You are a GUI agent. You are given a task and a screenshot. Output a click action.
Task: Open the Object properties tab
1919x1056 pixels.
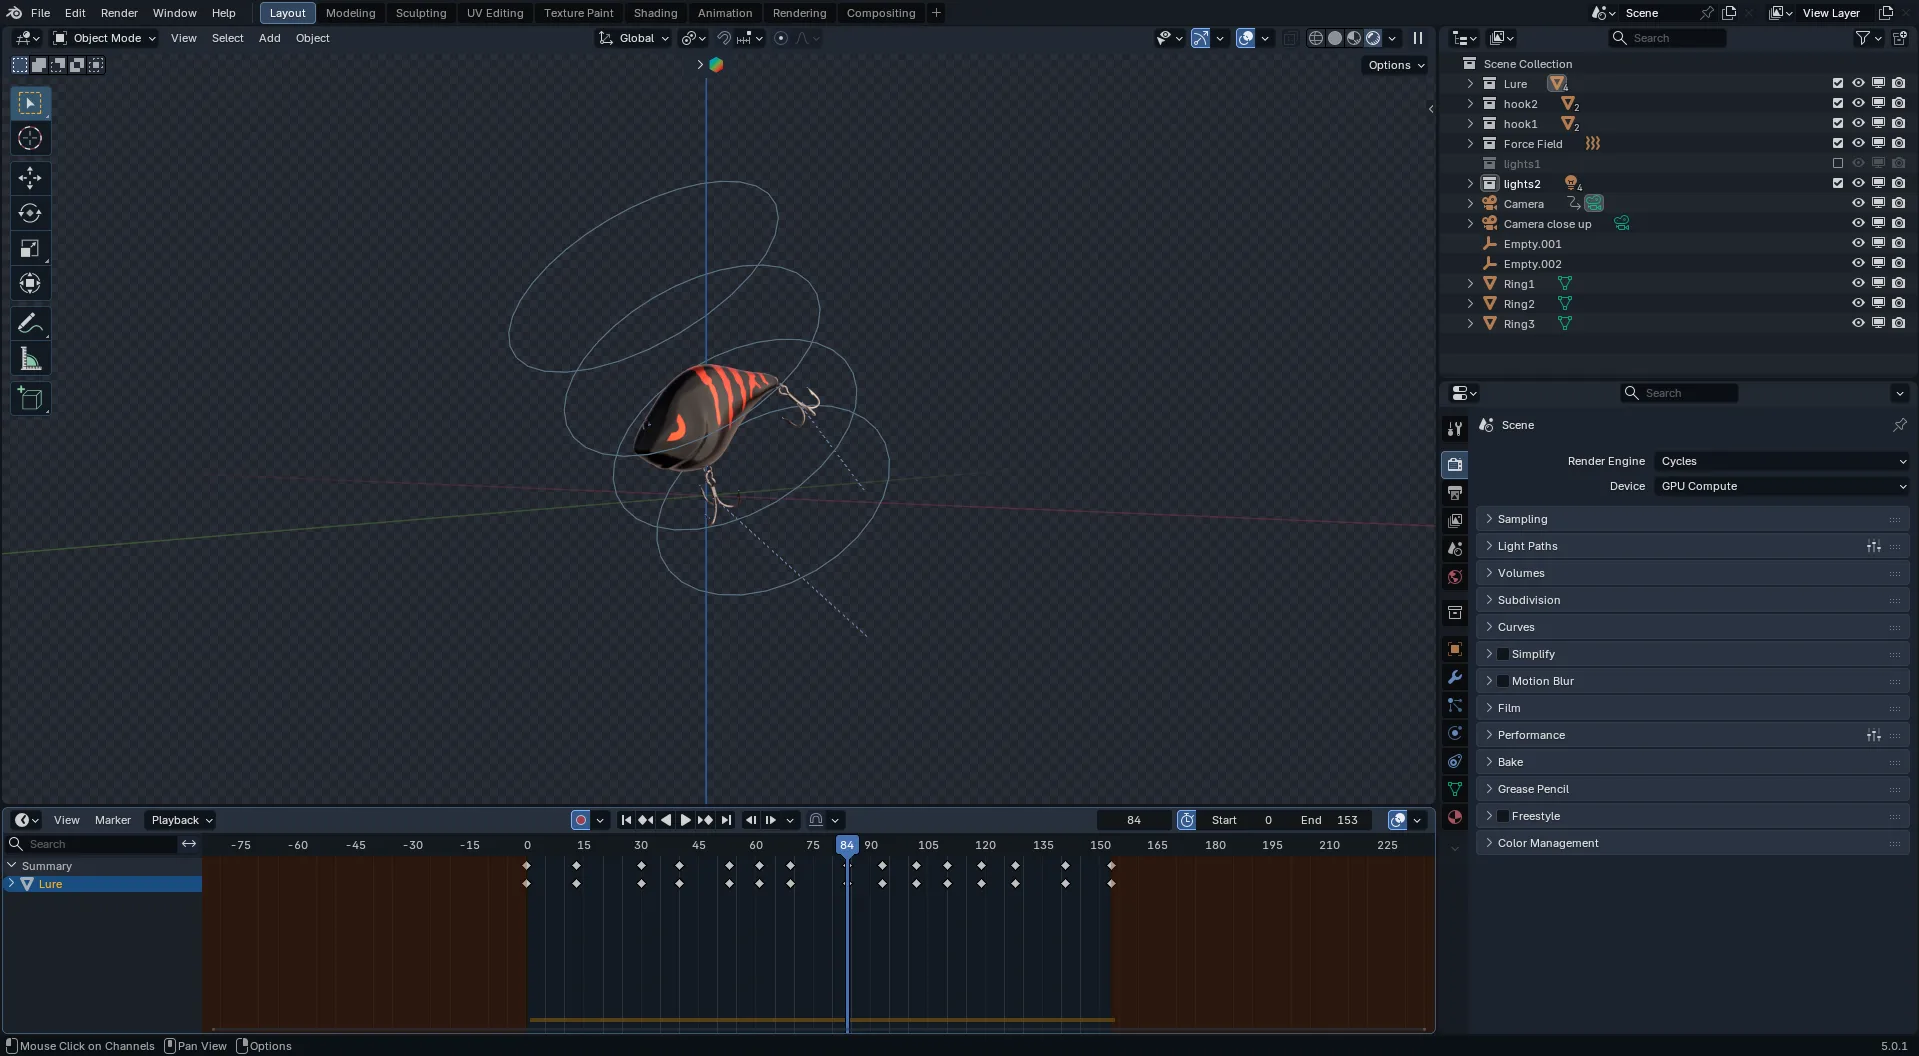[x=1455, y=649]
